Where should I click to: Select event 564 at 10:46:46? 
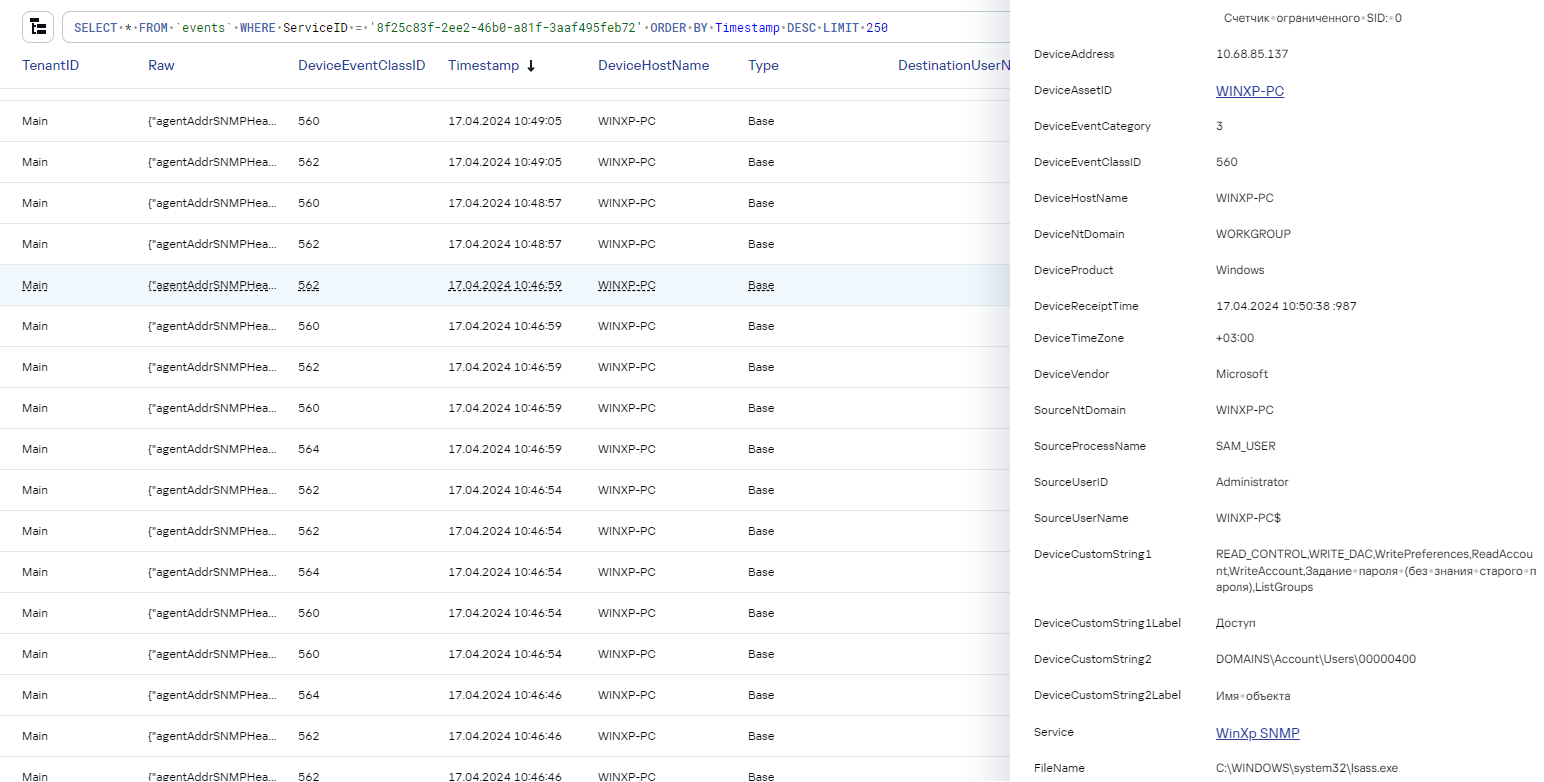[x=505, y=695]
